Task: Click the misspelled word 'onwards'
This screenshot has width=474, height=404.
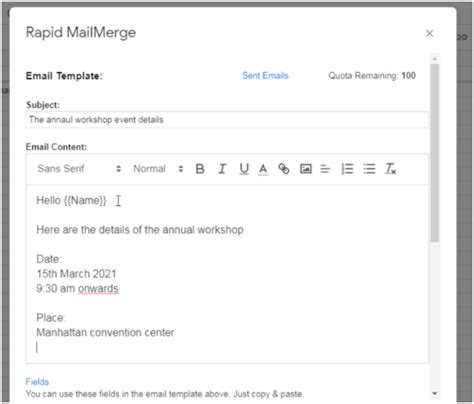Action: click(98, 289)
